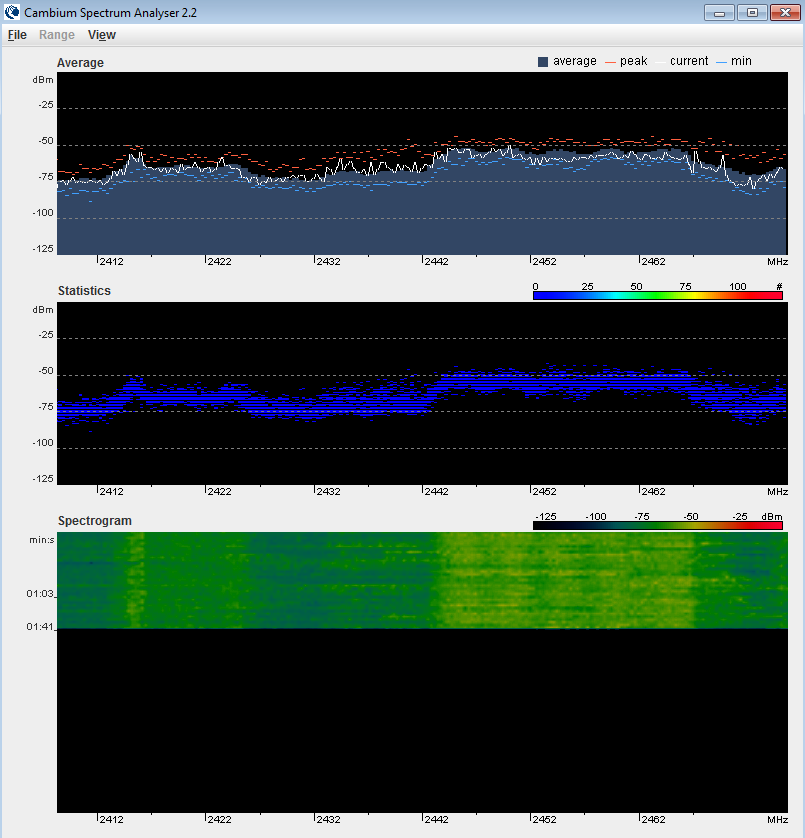This screenshot has width=805, height=838.
Task: Open the View menu
Action: click(x=101, y=35)
